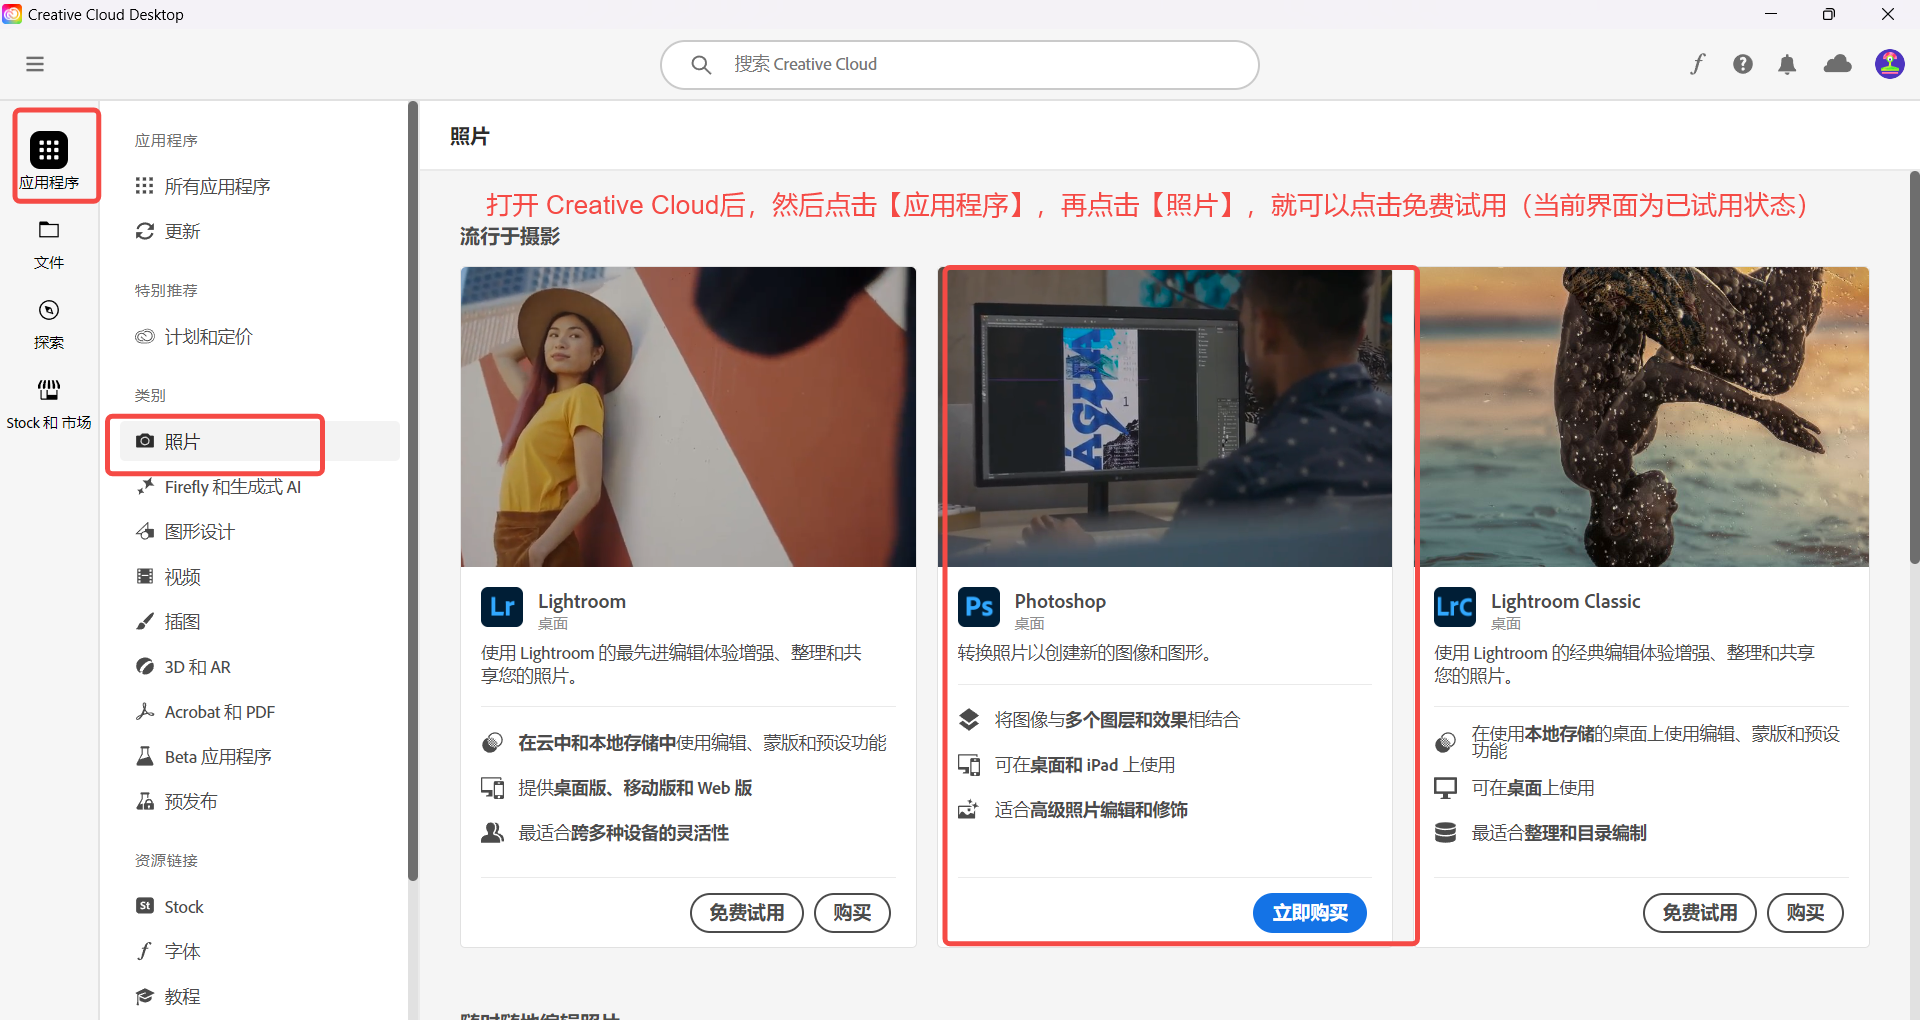Open the 更新 sidebar item
Screen dimensions: 1920x1020
click(260, 231)
